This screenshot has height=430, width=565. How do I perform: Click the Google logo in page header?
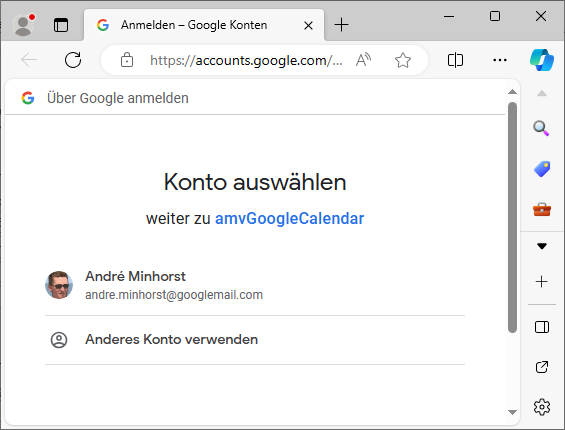(28, 98)
